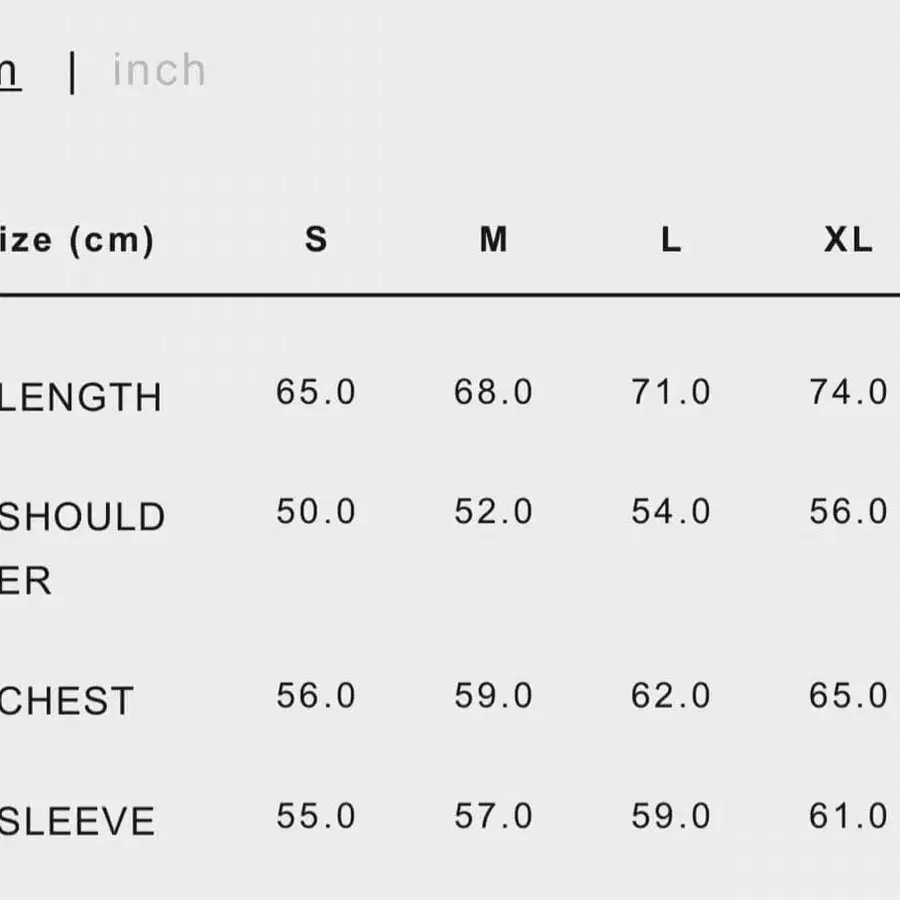Click the LENGTH row label
The image size is (900, 900).
[x=81, y=398]
